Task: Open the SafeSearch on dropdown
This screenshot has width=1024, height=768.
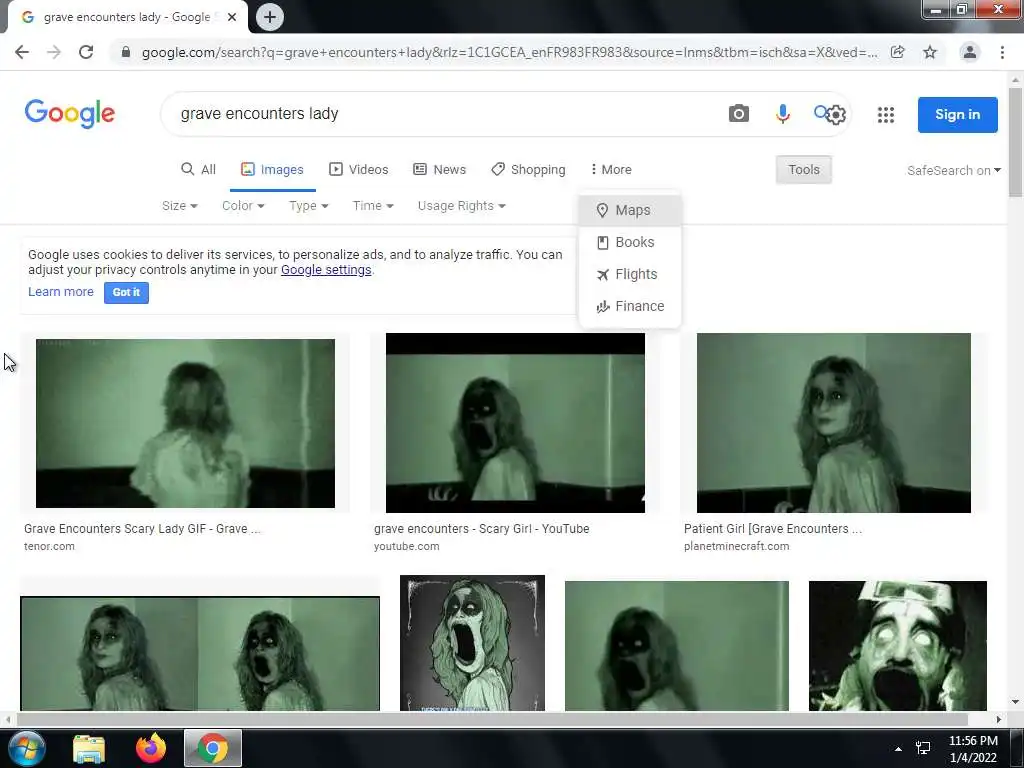Action: (953, 170)
